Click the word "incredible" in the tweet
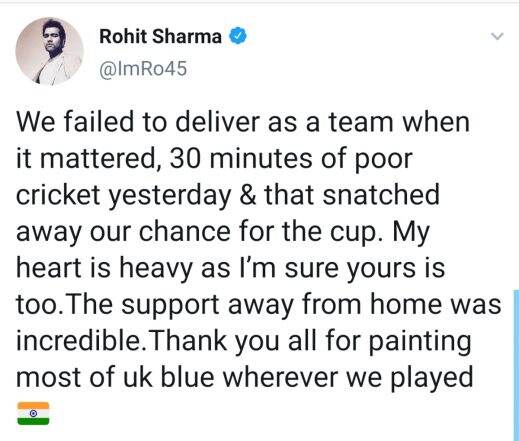The height and width of the screenshot is (441, 519). point(78,341)
